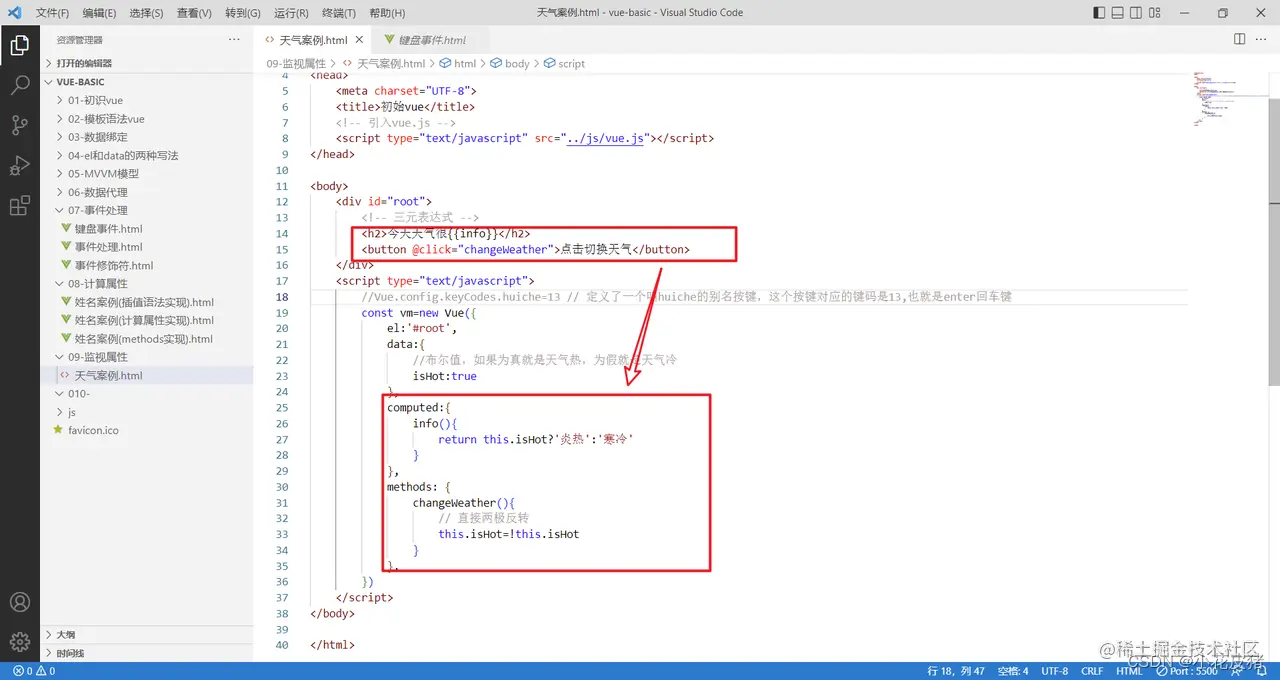
Task: Open the 编辑(E) menu
Action: tap(99, 13)
